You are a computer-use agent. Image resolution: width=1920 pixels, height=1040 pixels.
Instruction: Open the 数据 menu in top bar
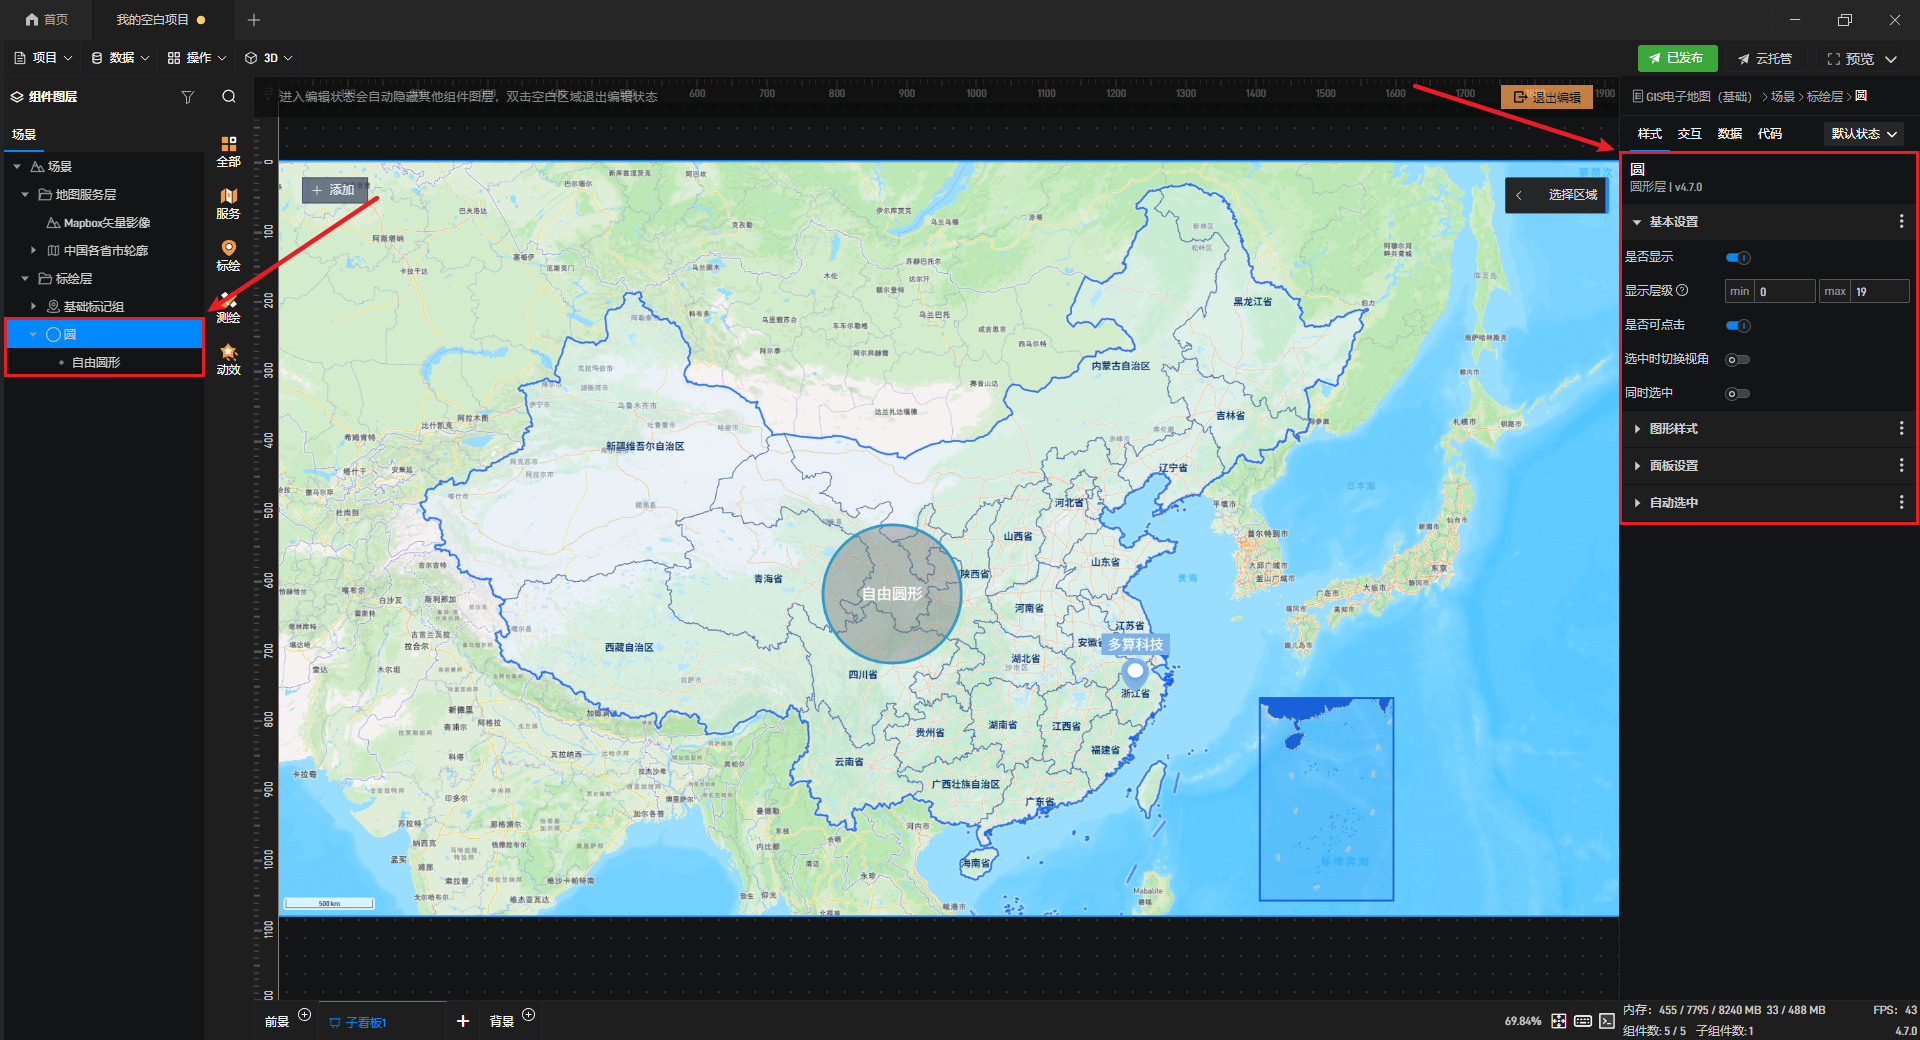(120, 58)
